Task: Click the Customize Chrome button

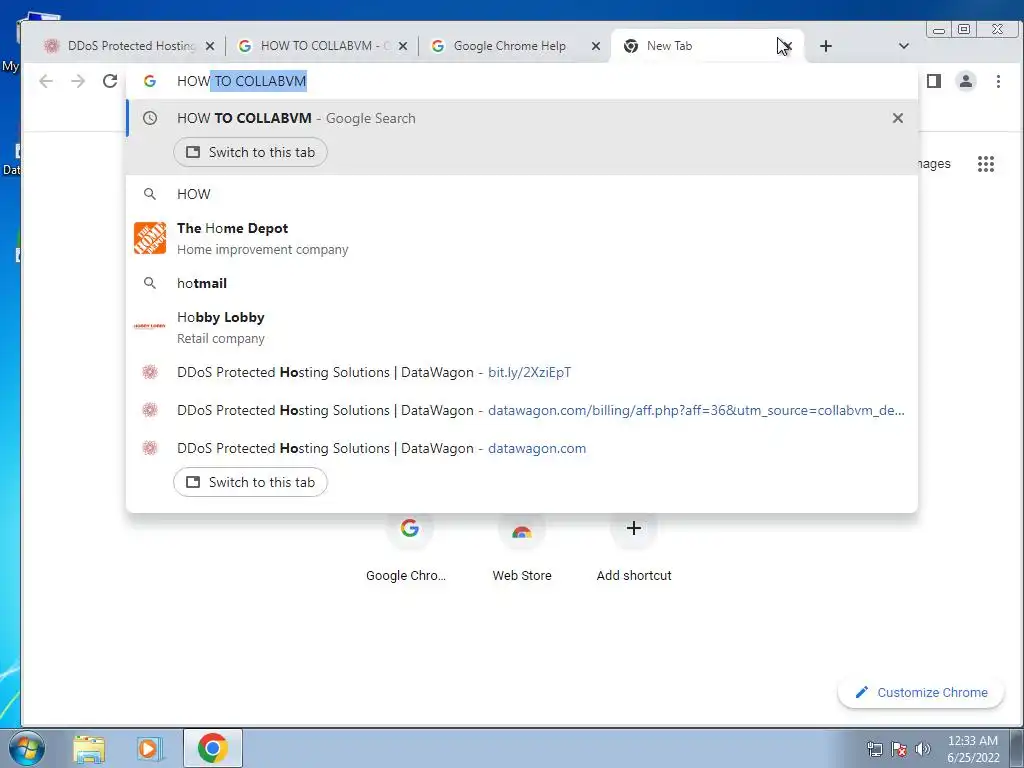Action: tap(921, 692)
